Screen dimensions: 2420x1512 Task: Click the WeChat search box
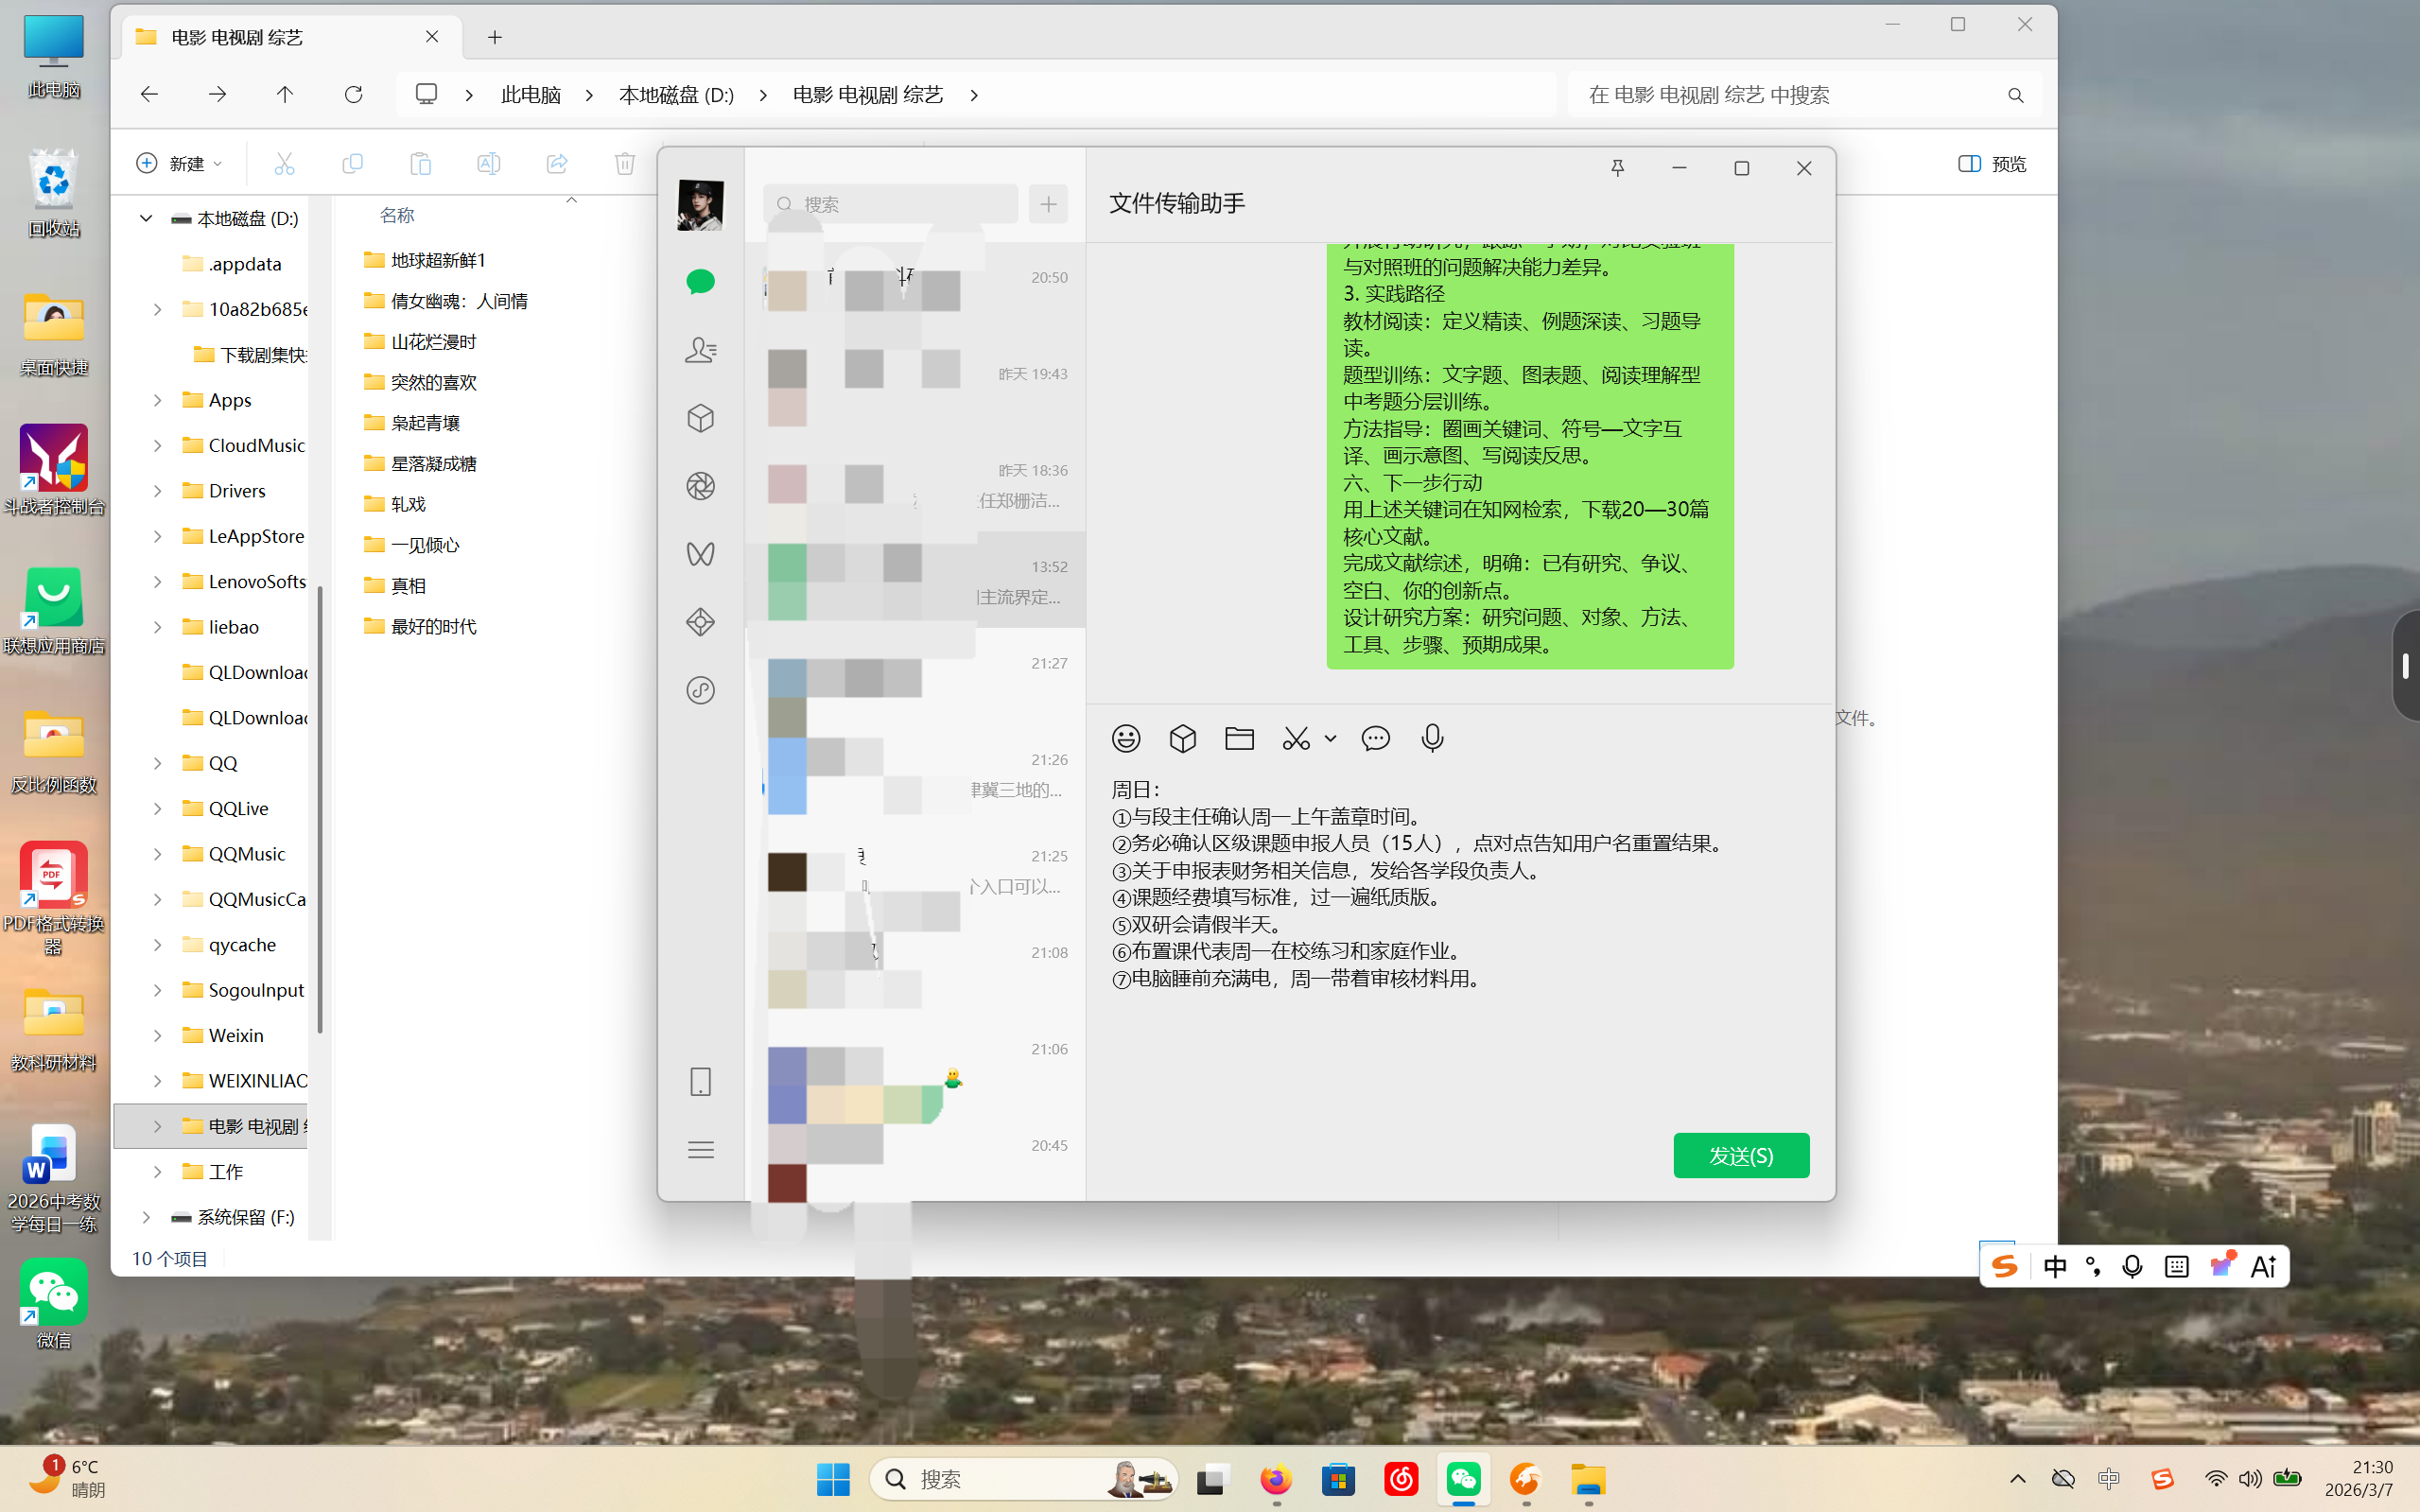[x=890, y=203]
